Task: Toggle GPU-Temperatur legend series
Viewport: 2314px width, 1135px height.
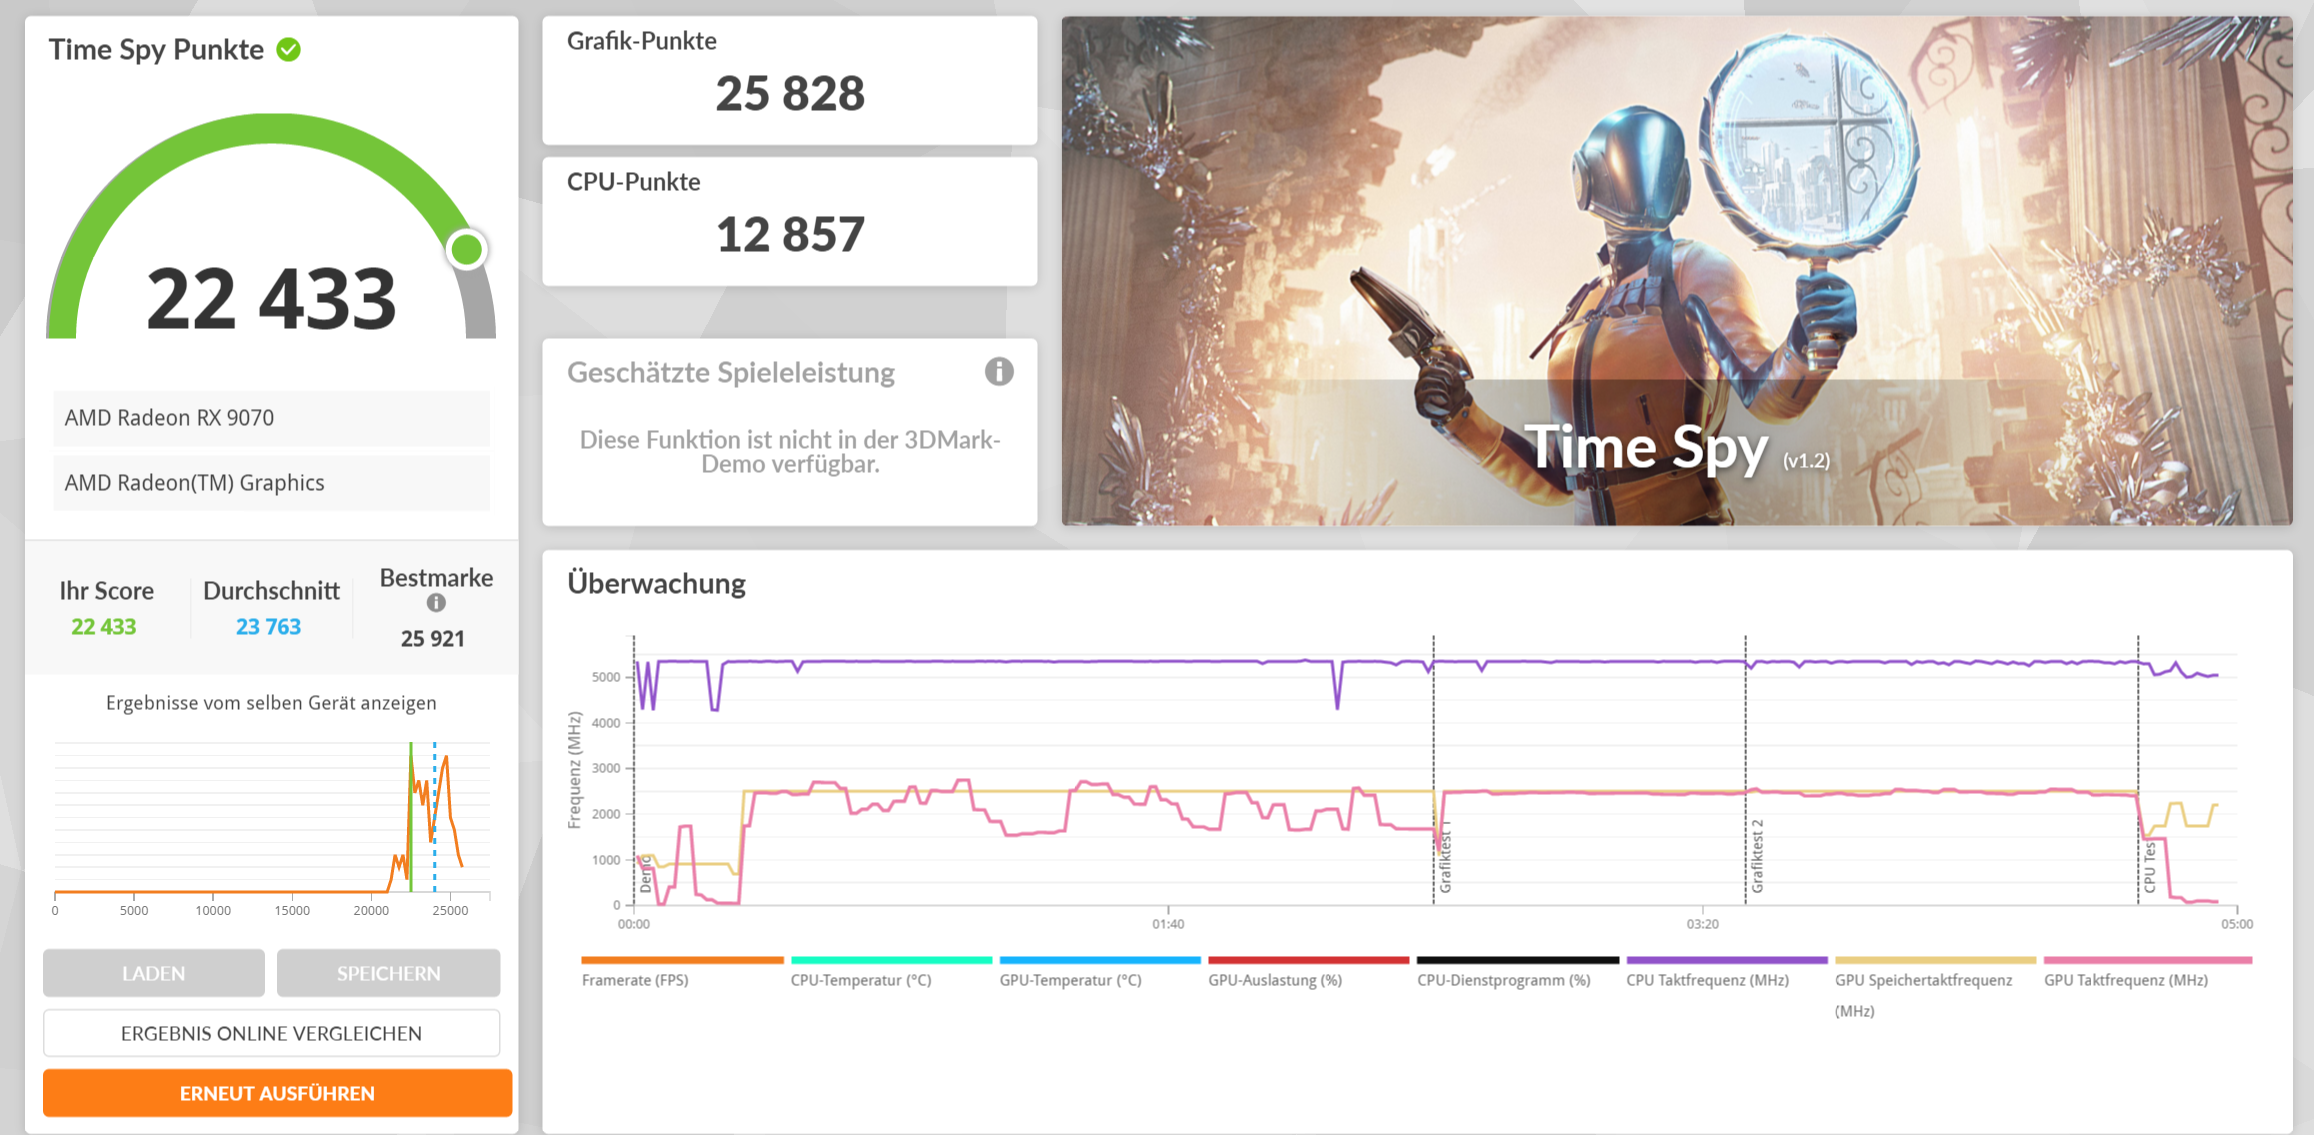Action: click(1070, 980)
